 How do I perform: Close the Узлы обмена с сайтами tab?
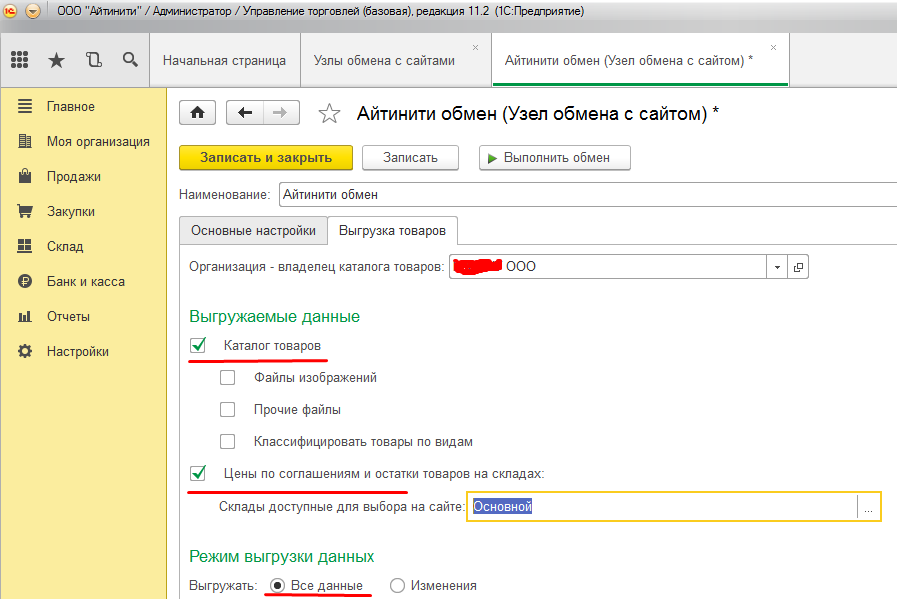(475, 47)
